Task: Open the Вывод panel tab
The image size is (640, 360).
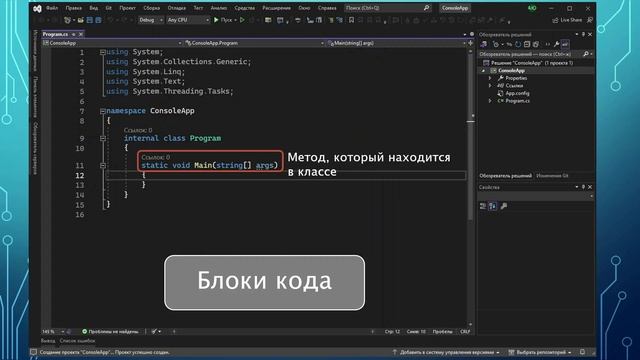Action: (48, 341)
